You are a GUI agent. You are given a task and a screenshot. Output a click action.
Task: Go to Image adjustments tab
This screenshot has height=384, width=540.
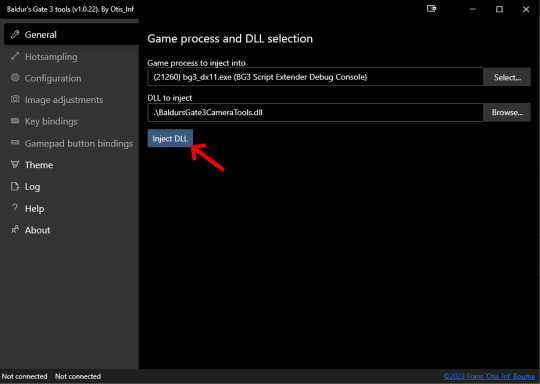pos(71,100)
